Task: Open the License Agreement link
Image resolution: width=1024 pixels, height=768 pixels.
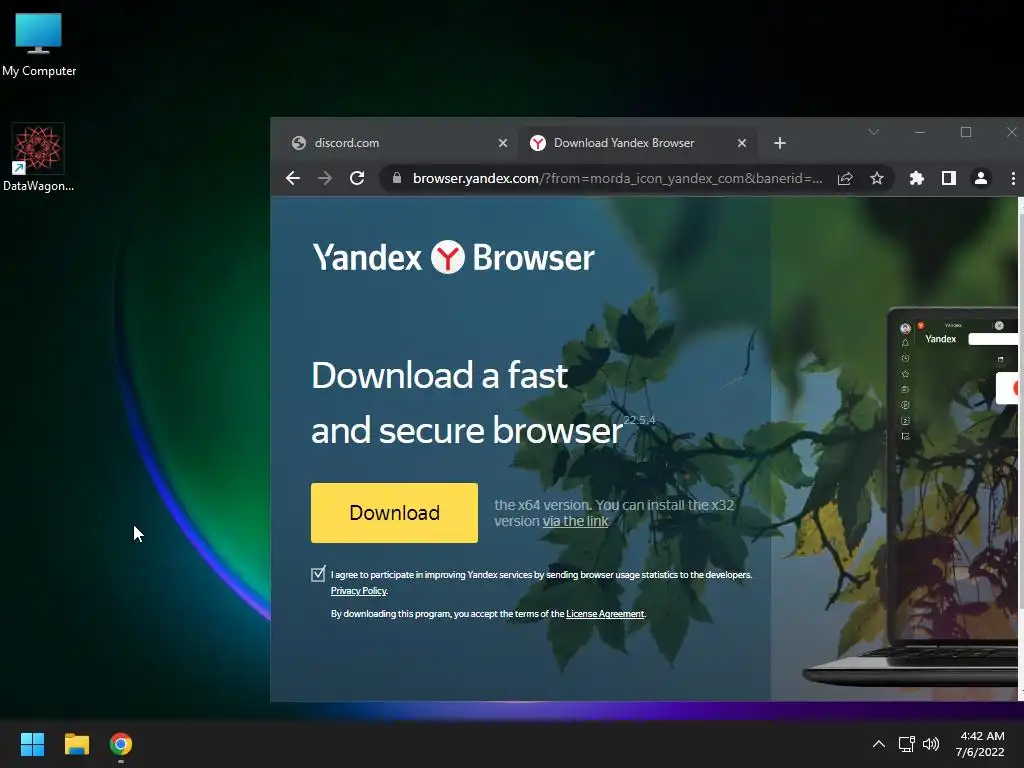Action: pos(605,614)
